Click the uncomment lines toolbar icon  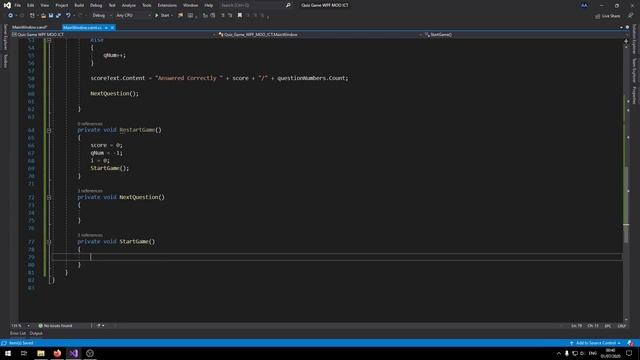click(230, 16)
